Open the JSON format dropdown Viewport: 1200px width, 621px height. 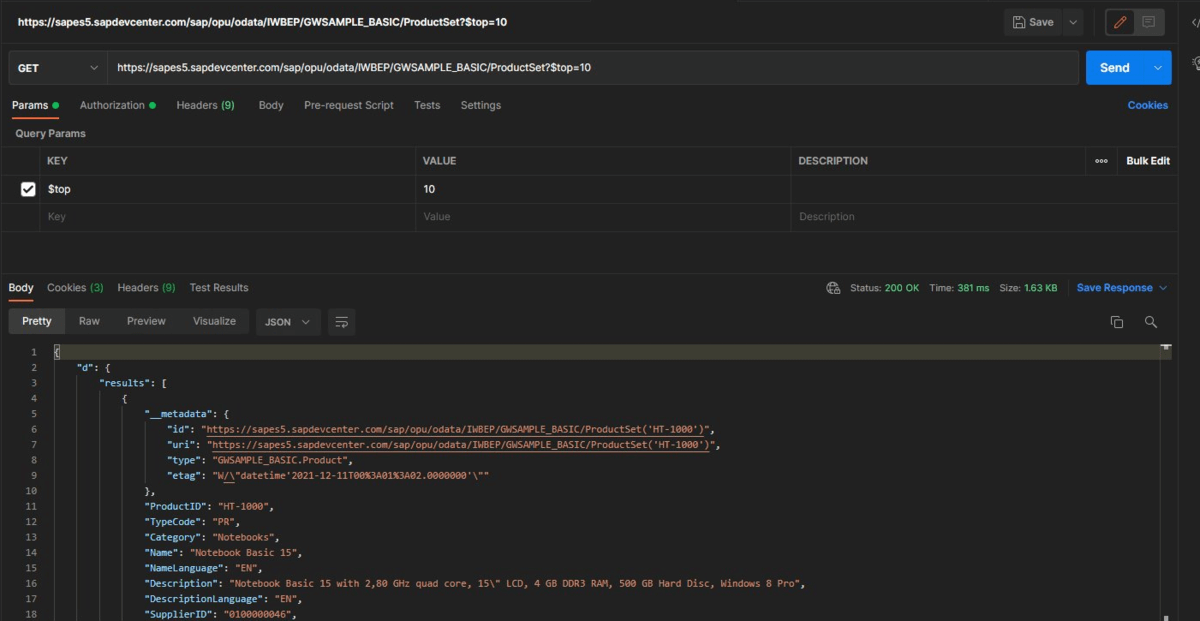[289, 322]
